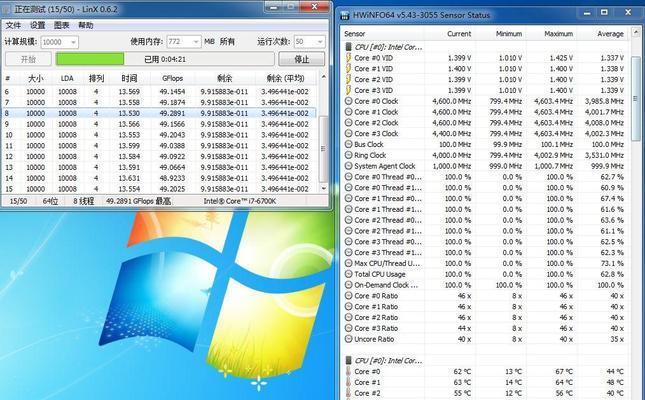Click the Core #2 temperature row label

pos(367,393)
